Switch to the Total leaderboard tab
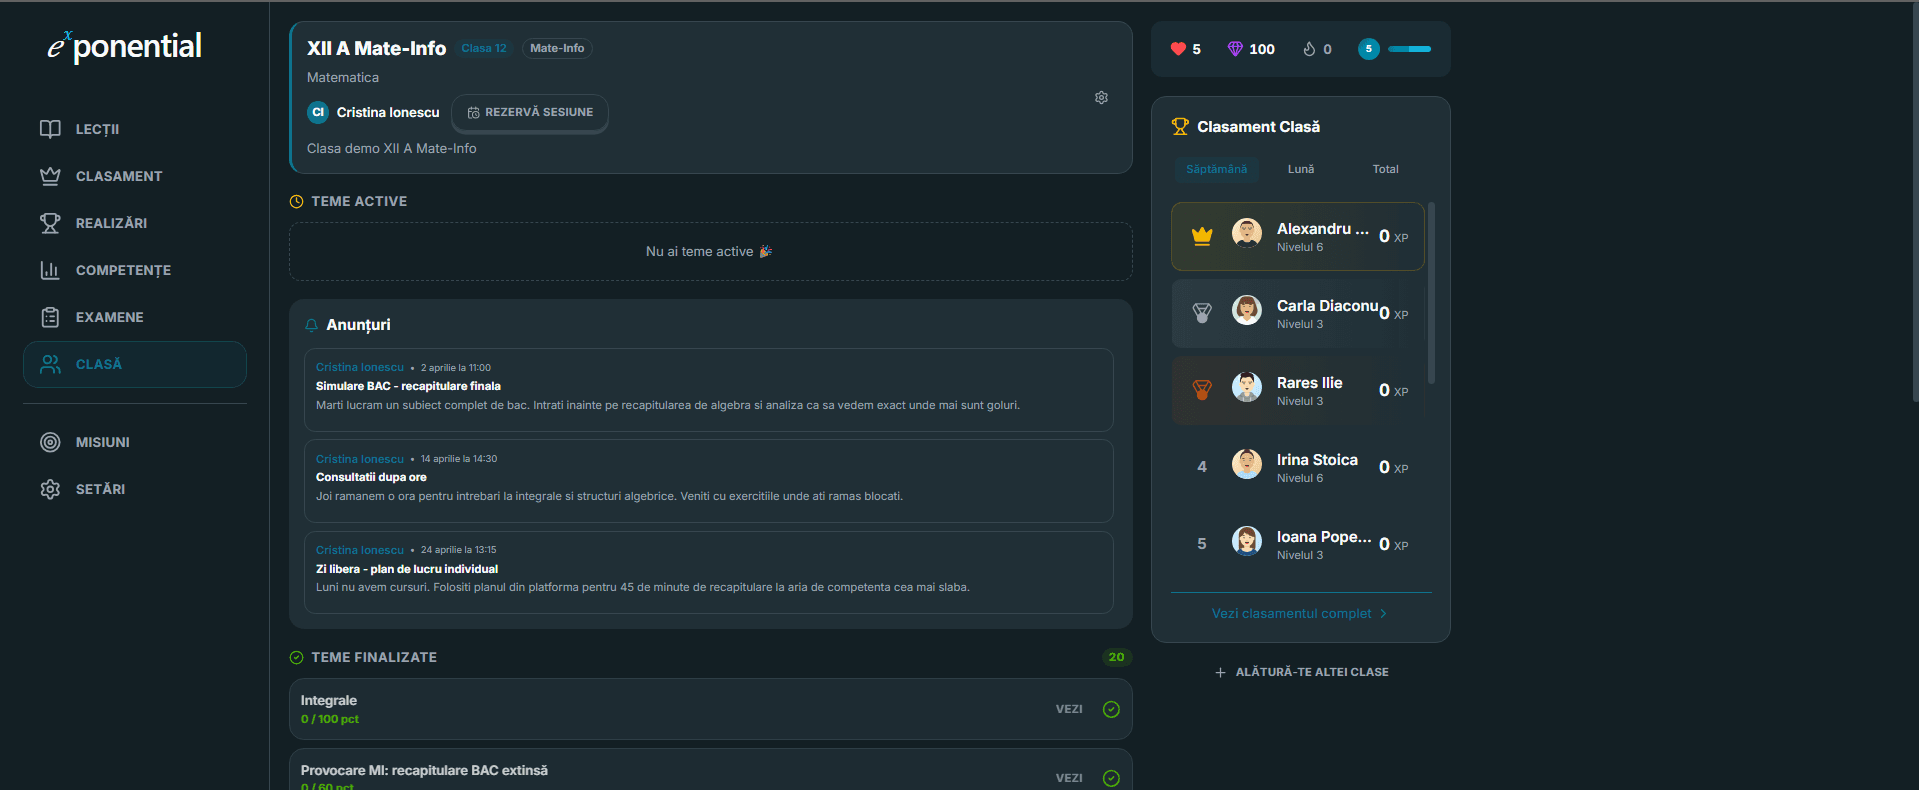The width and height of the screenshot is (1919, 790). 1385,169
